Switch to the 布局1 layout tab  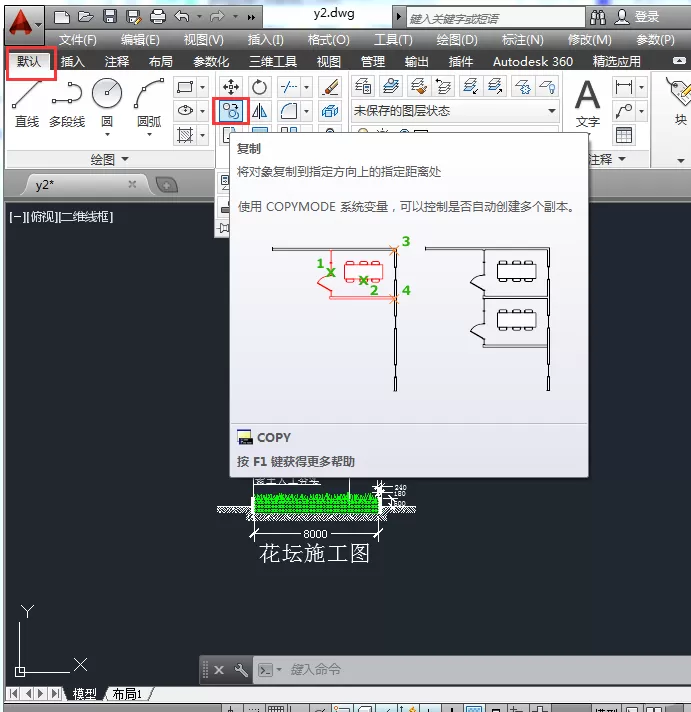127,694
